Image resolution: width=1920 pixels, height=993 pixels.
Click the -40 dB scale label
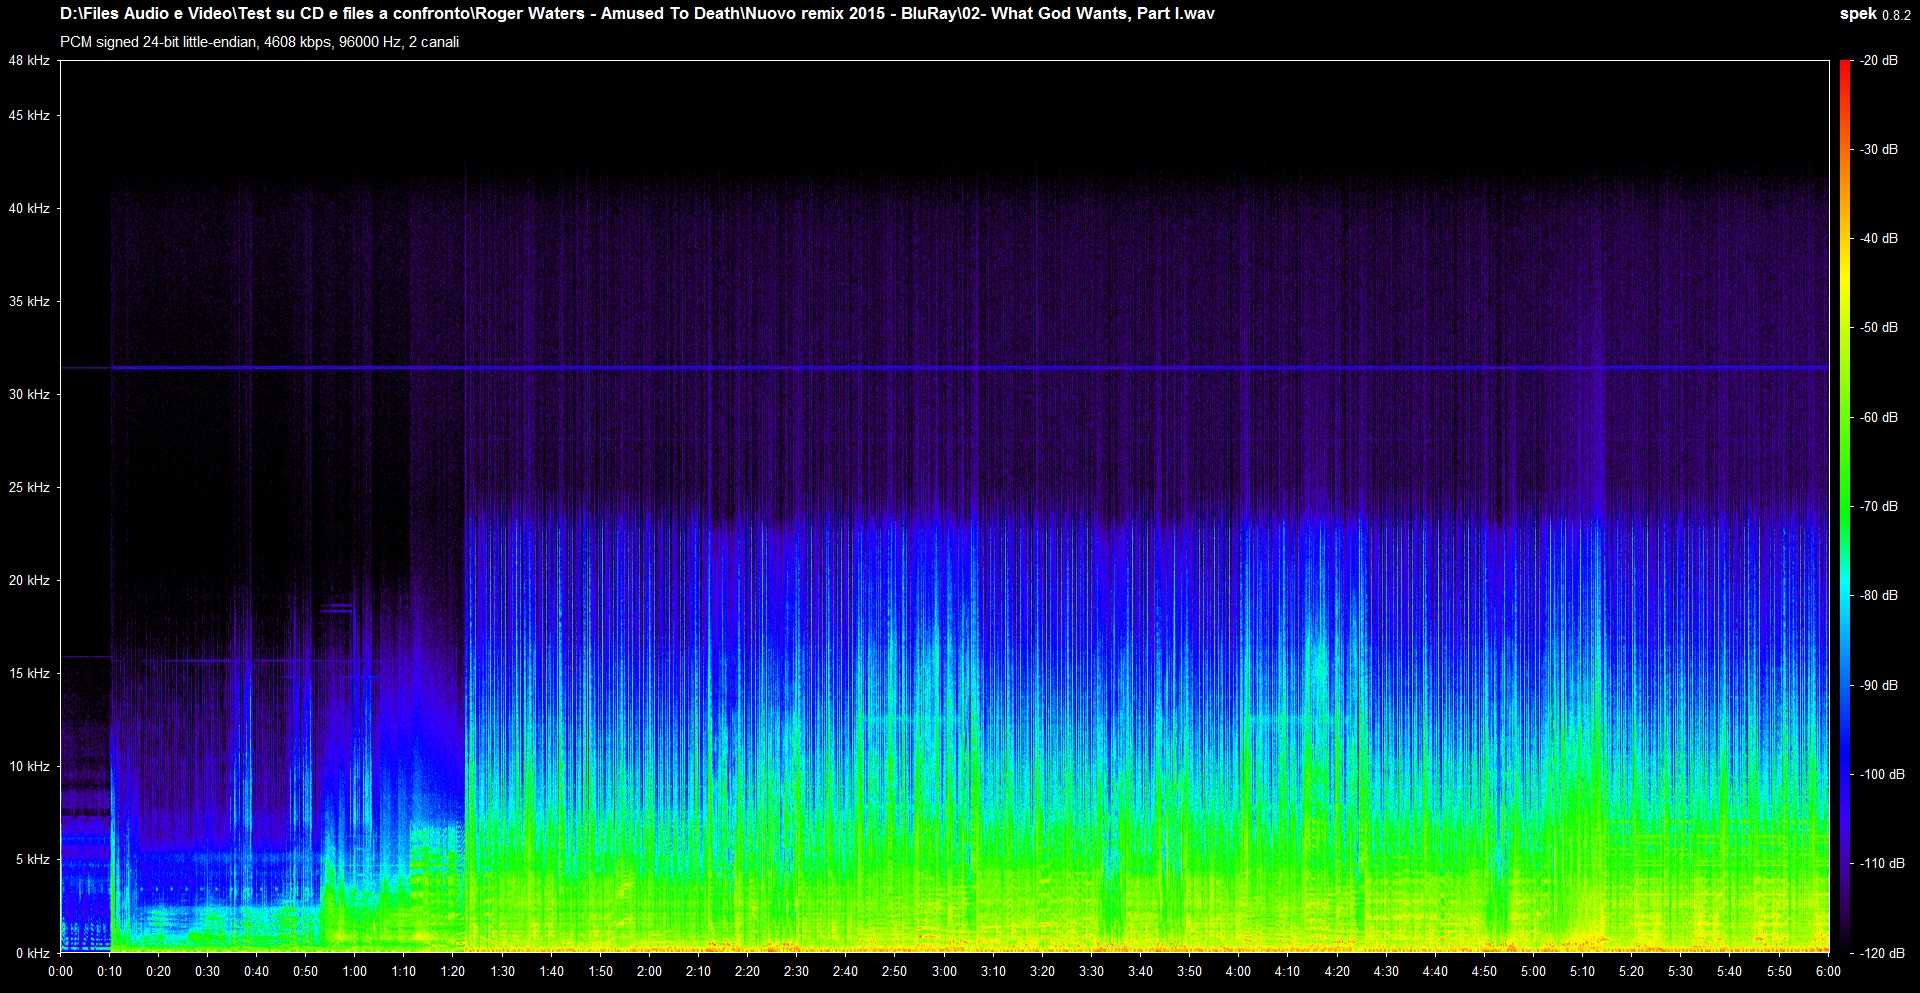coord(1877,239)
